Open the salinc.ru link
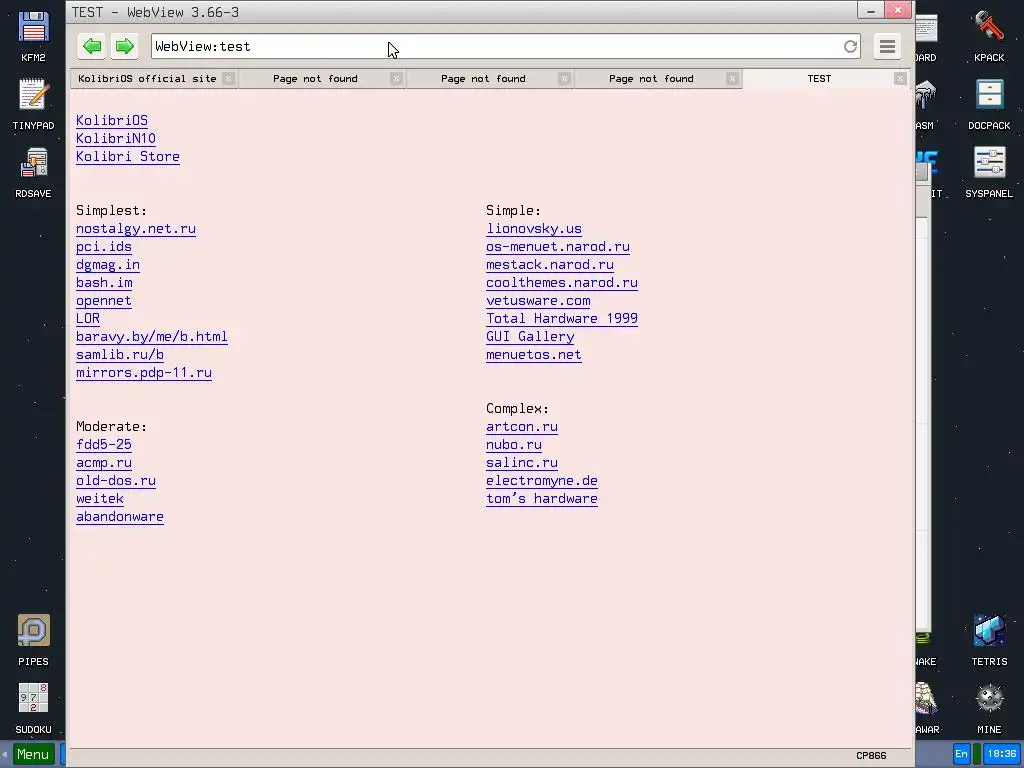Screen dimensions: 1024x768 (522, 463)
